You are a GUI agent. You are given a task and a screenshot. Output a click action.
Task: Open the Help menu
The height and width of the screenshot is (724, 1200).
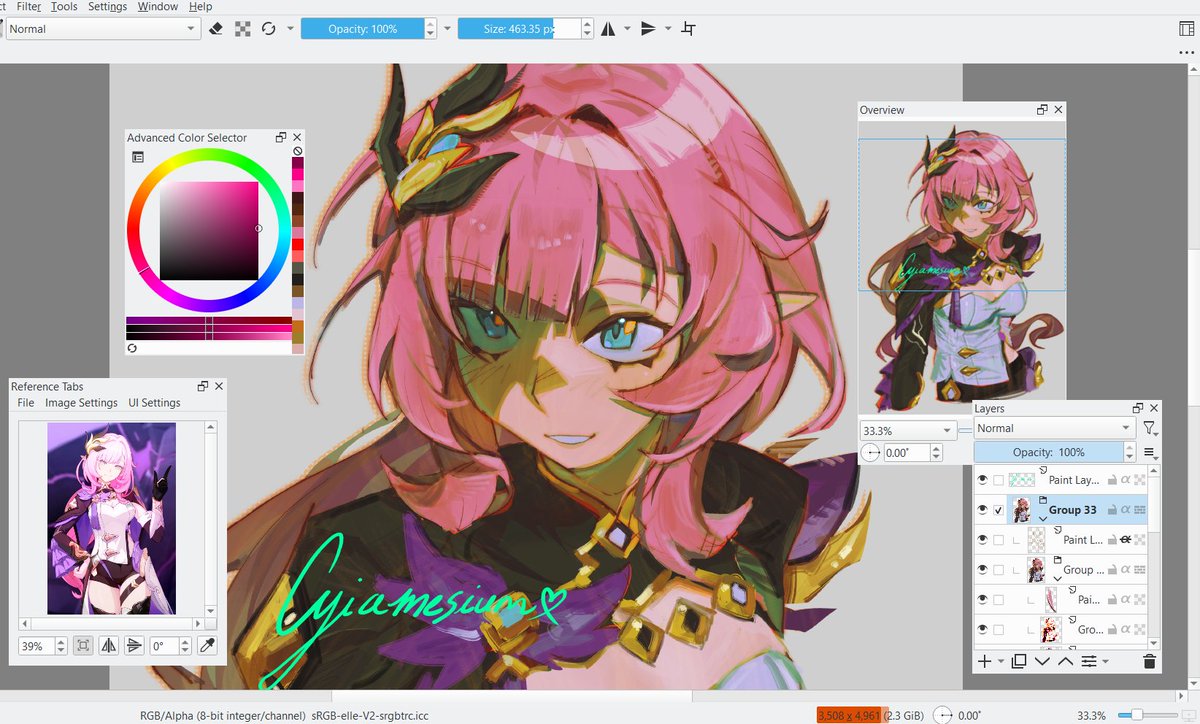tap(200, 6)
